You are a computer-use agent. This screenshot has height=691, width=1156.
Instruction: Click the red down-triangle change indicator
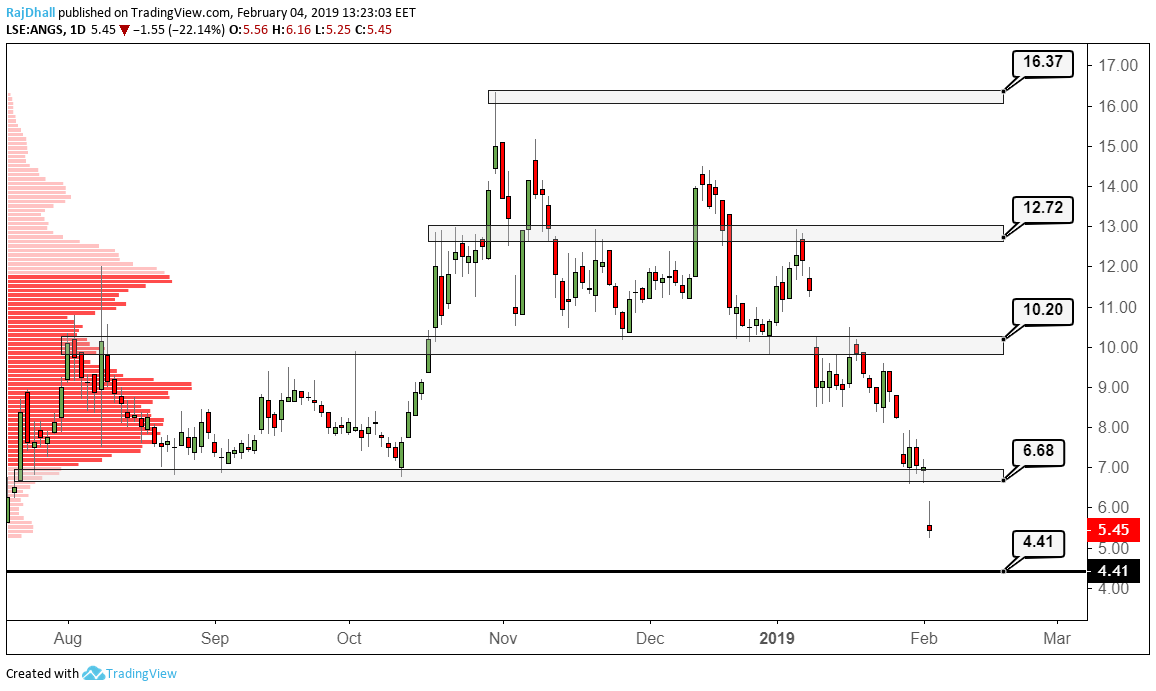(x=125, y=30)
